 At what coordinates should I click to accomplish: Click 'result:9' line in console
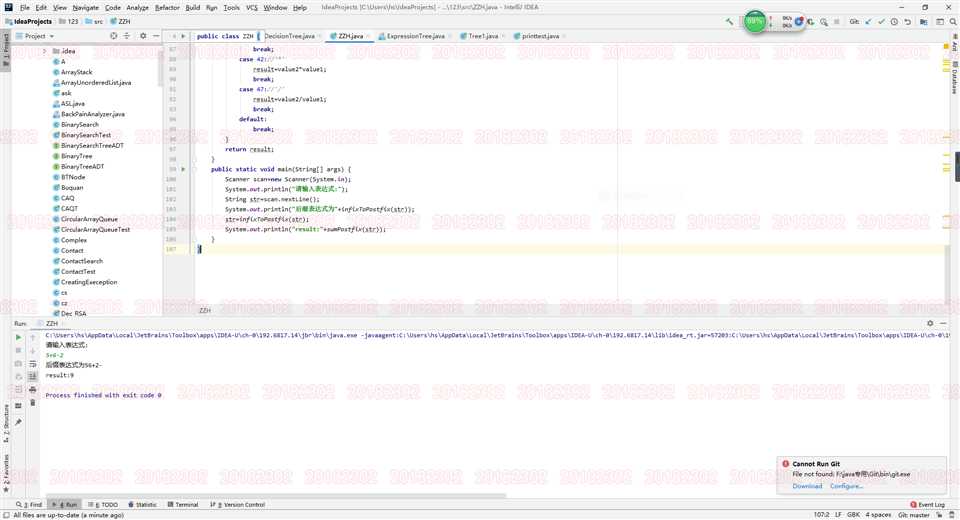pyautogui.click(x=60, y=375)
